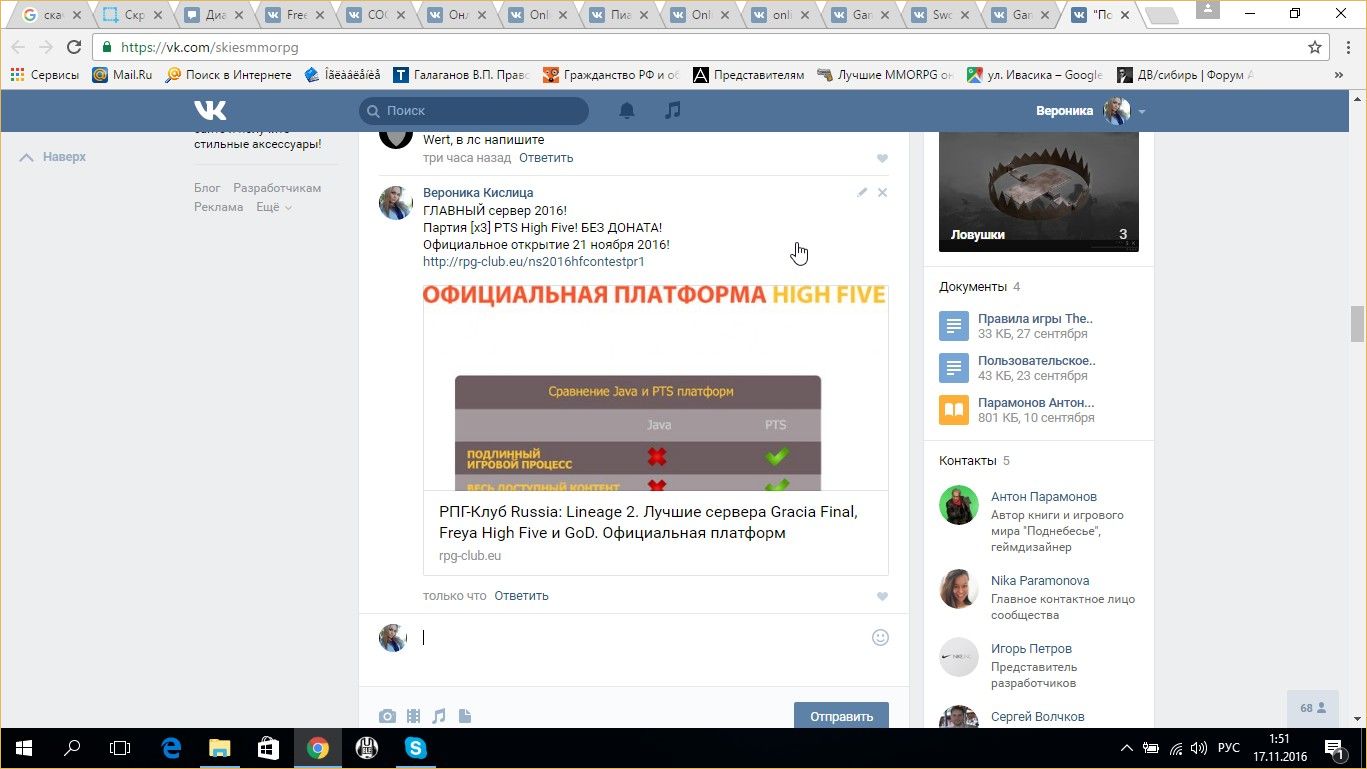The height and width of the screenshot is (769, 1367).
Task: Click the orange book icon for Парамонов Антон document
Action: point(954,410)
